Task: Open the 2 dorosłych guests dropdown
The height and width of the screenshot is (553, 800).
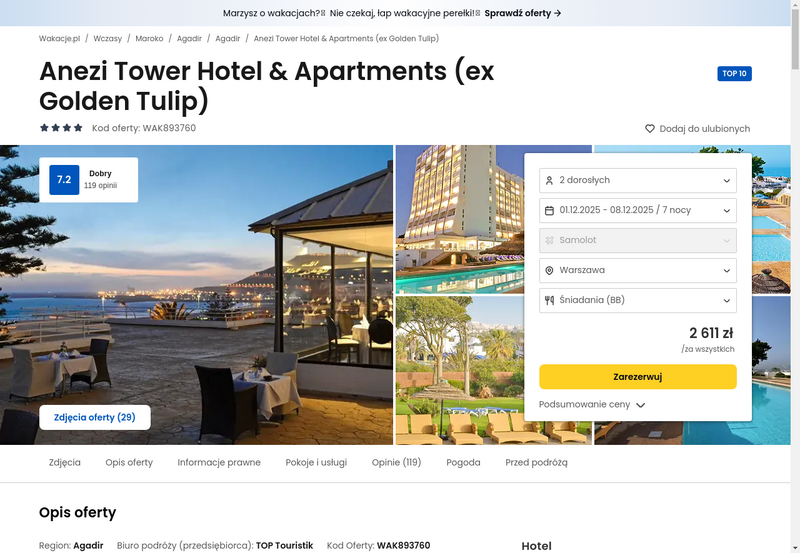Action: pyautogui.click(x=638, y=181)
